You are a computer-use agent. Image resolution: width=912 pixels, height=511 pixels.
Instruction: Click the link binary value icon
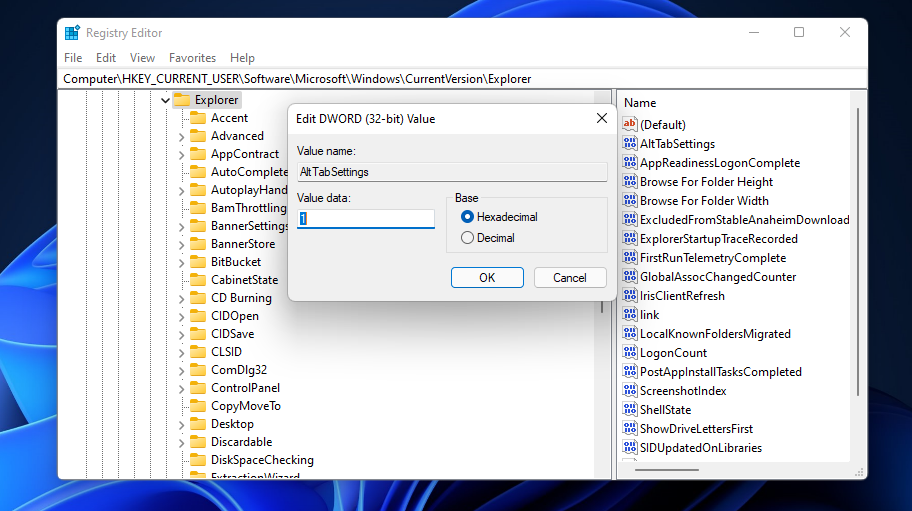[x=629, y=314]
